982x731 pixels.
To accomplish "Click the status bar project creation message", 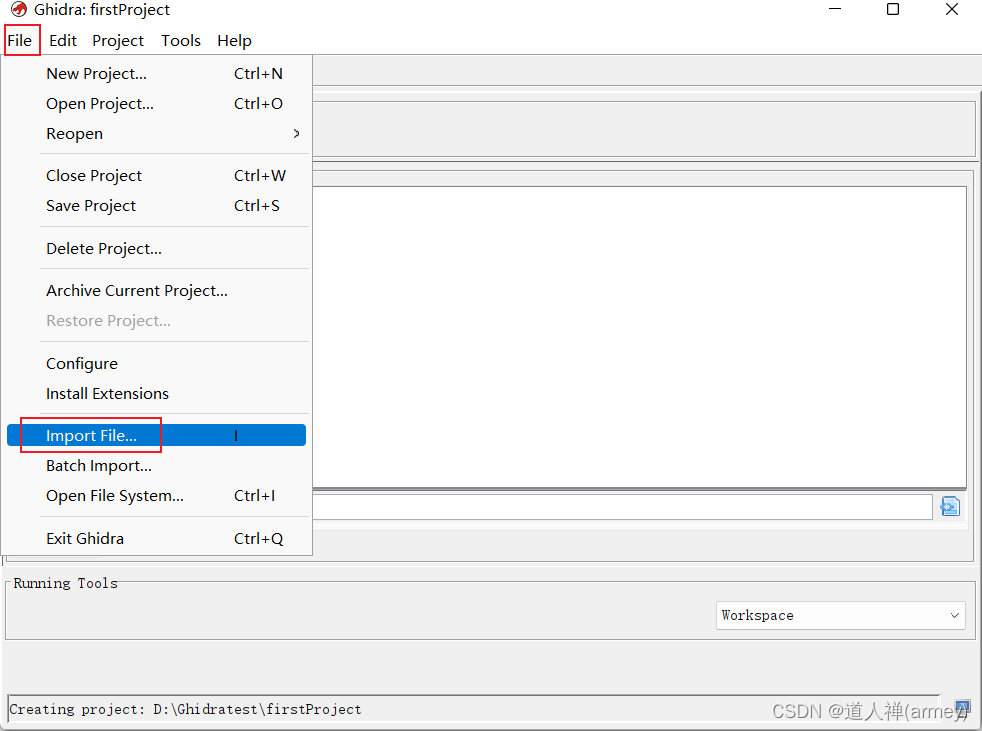I will (185, 709).
